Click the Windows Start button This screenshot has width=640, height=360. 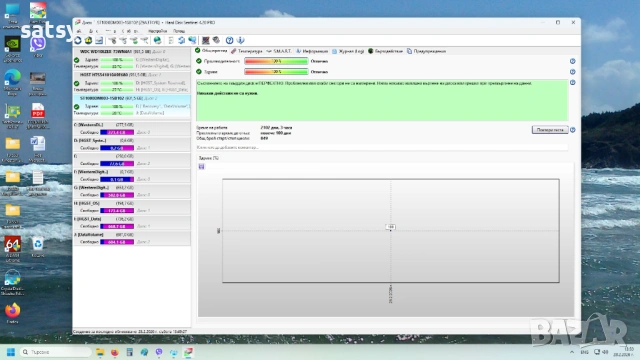coord(11,352)
